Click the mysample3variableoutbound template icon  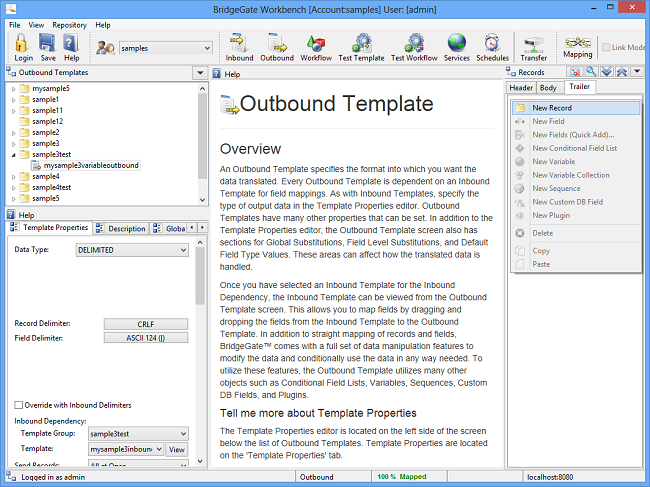pyautogui.click(x=36, y=165)
